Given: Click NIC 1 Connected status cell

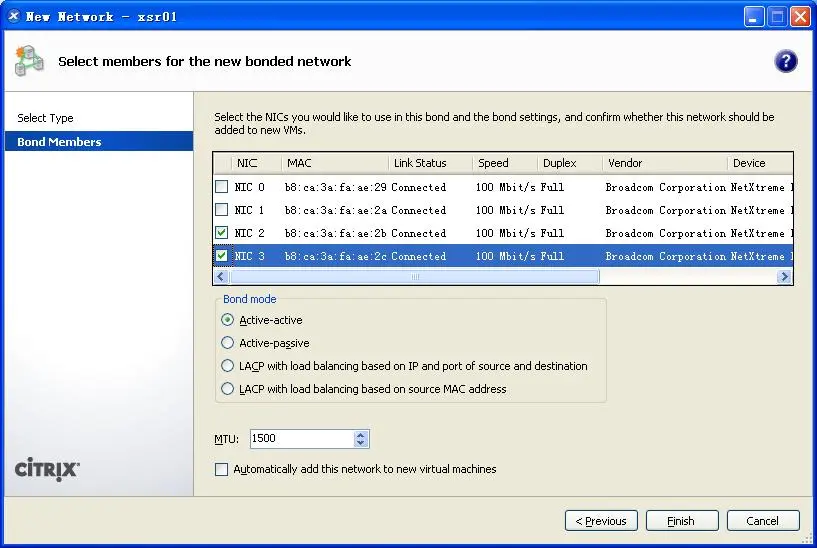Looking at the screenshot, I should point(418,210).
